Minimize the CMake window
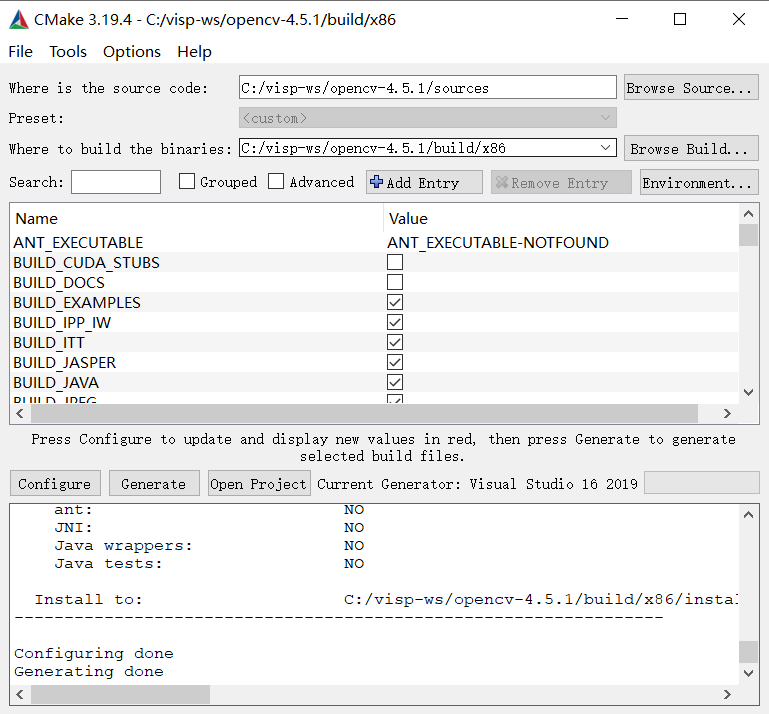The height and width of the screenshot is (714, 769). (622, 19)
